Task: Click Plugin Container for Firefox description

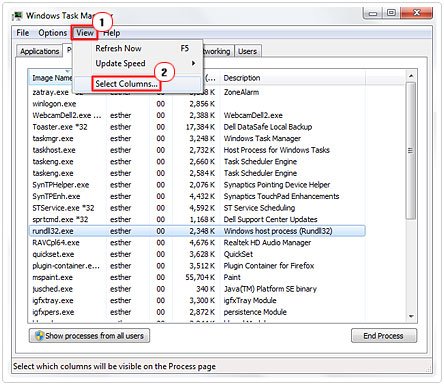Action: (269, 266)
